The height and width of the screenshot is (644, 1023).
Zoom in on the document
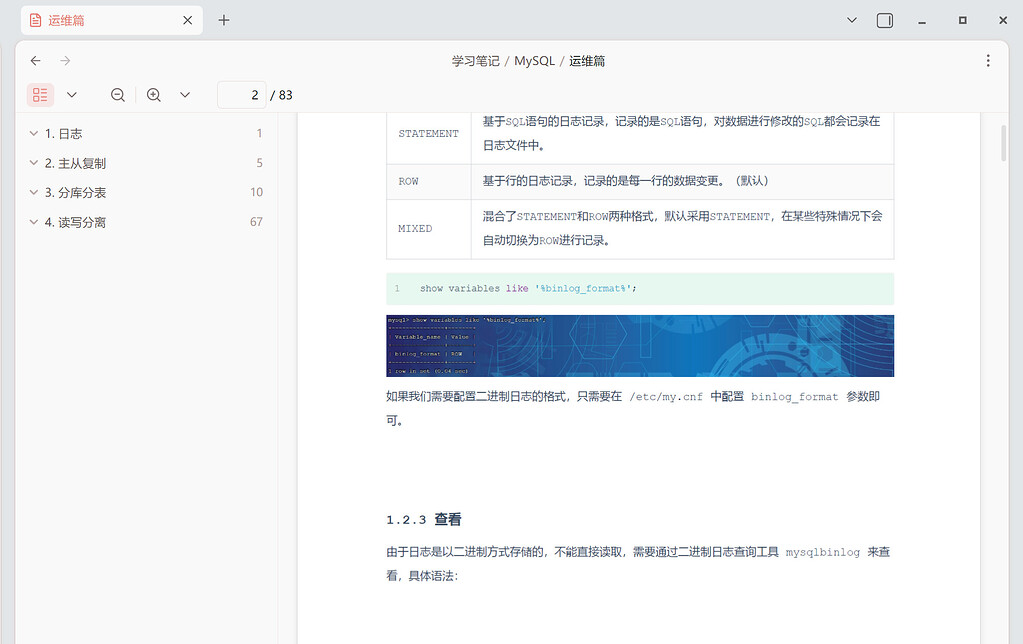click(153, 94)
